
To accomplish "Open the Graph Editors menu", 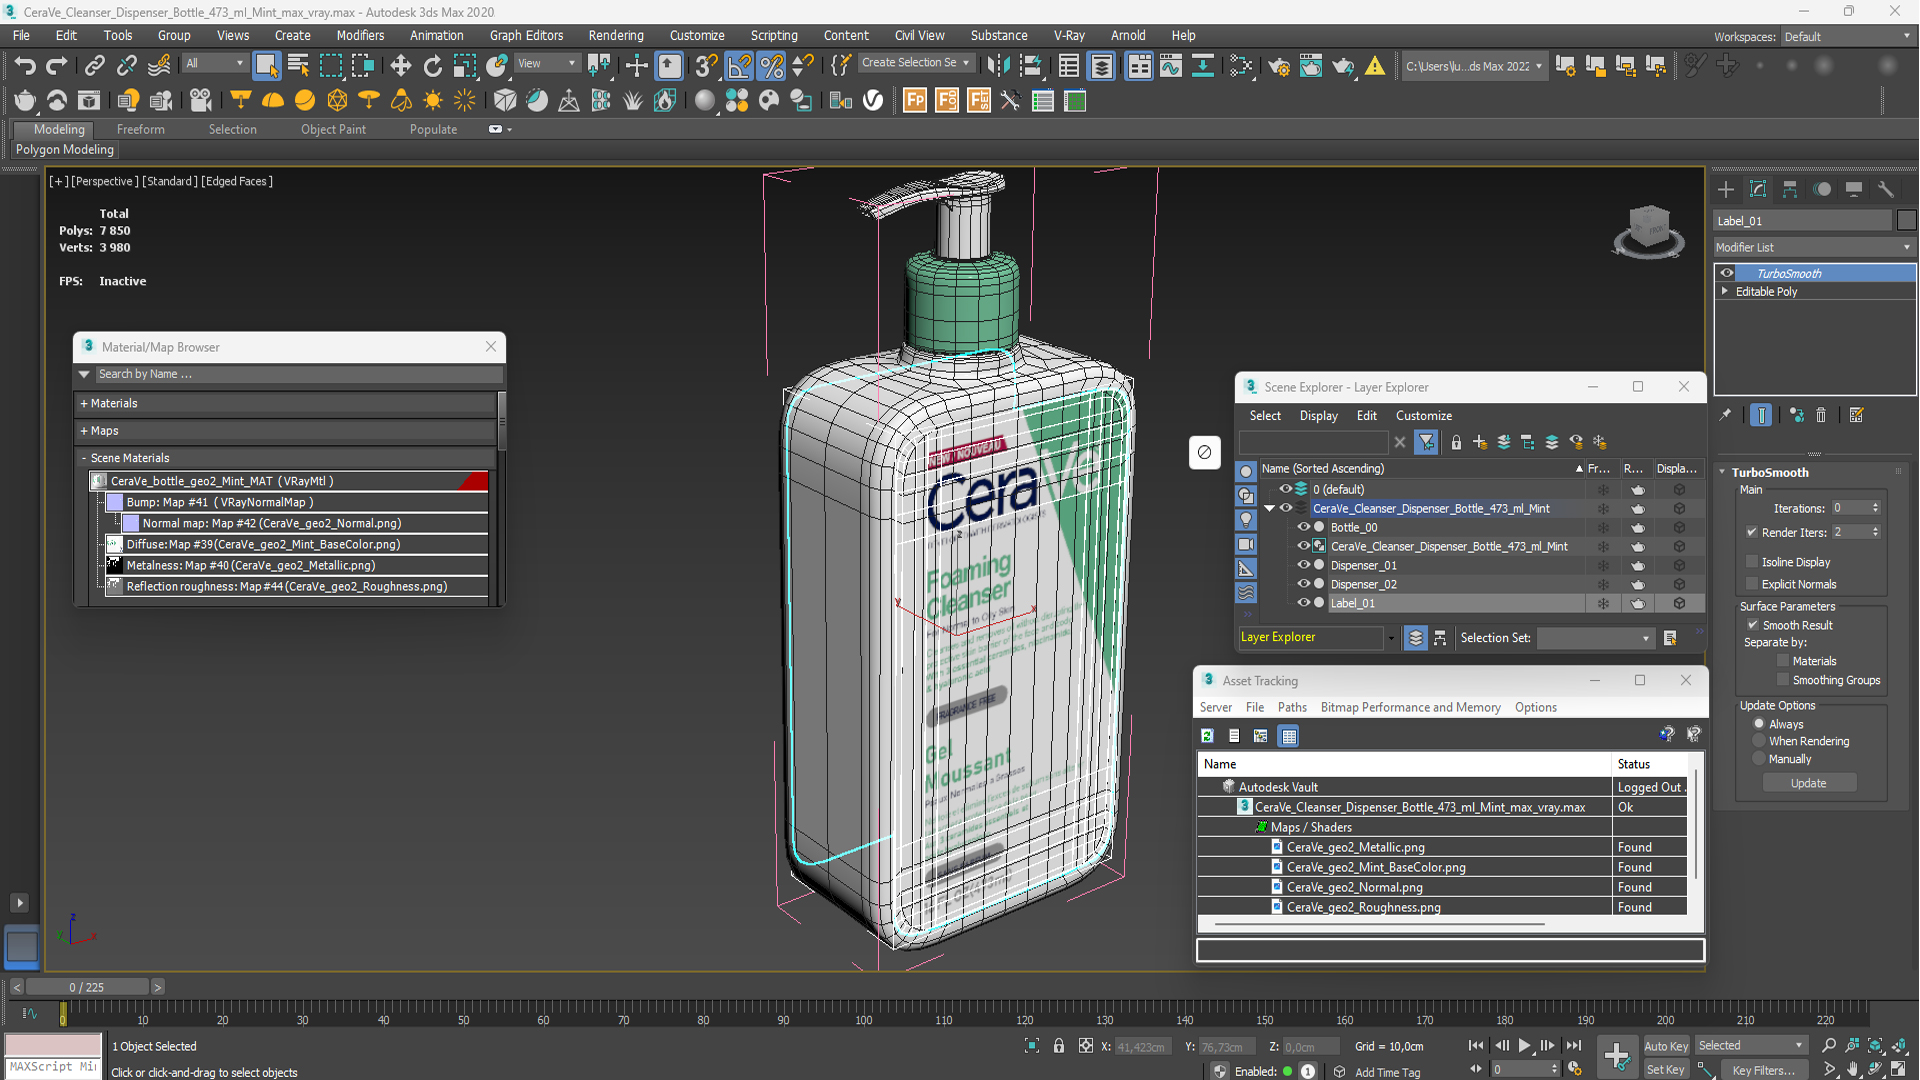I will (x=526, y=35).
